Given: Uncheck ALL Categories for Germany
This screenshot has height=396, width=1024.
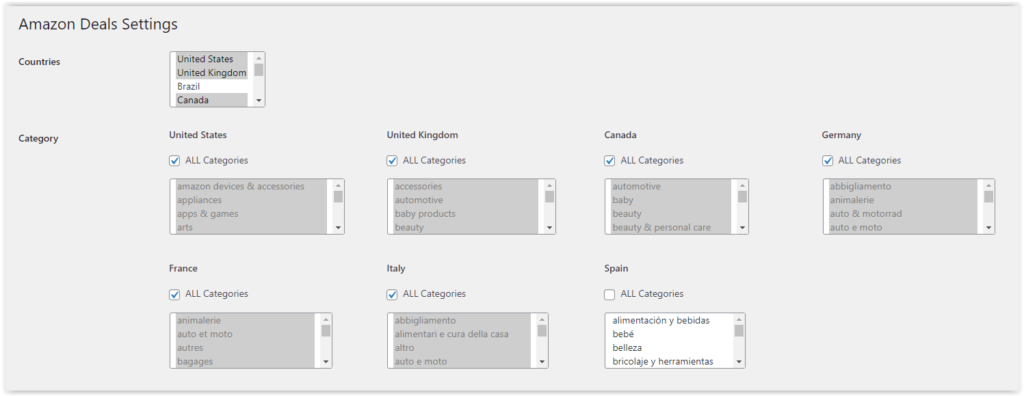Looking at the screenshot, I should (x=827, y=161).
